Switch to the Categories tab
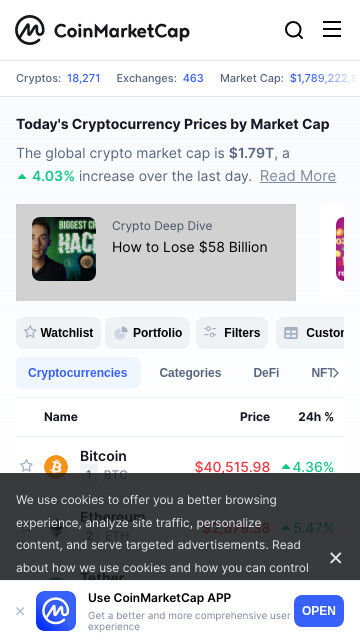 pos(190,373)
